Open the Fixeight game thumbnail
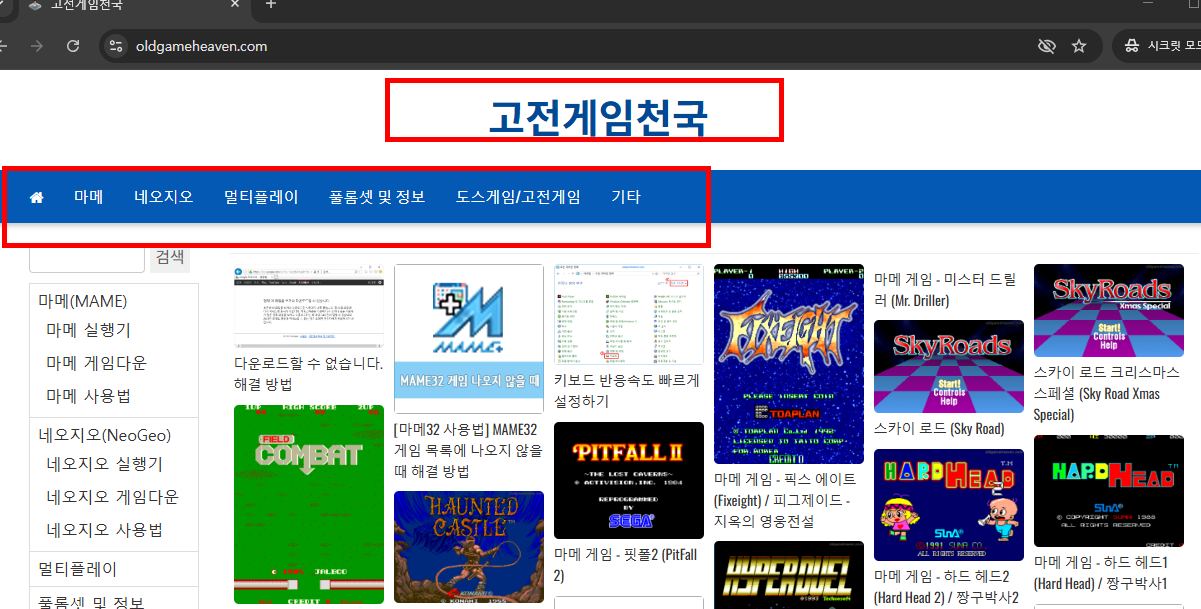The image size is (1201, 609). point(788,364)
